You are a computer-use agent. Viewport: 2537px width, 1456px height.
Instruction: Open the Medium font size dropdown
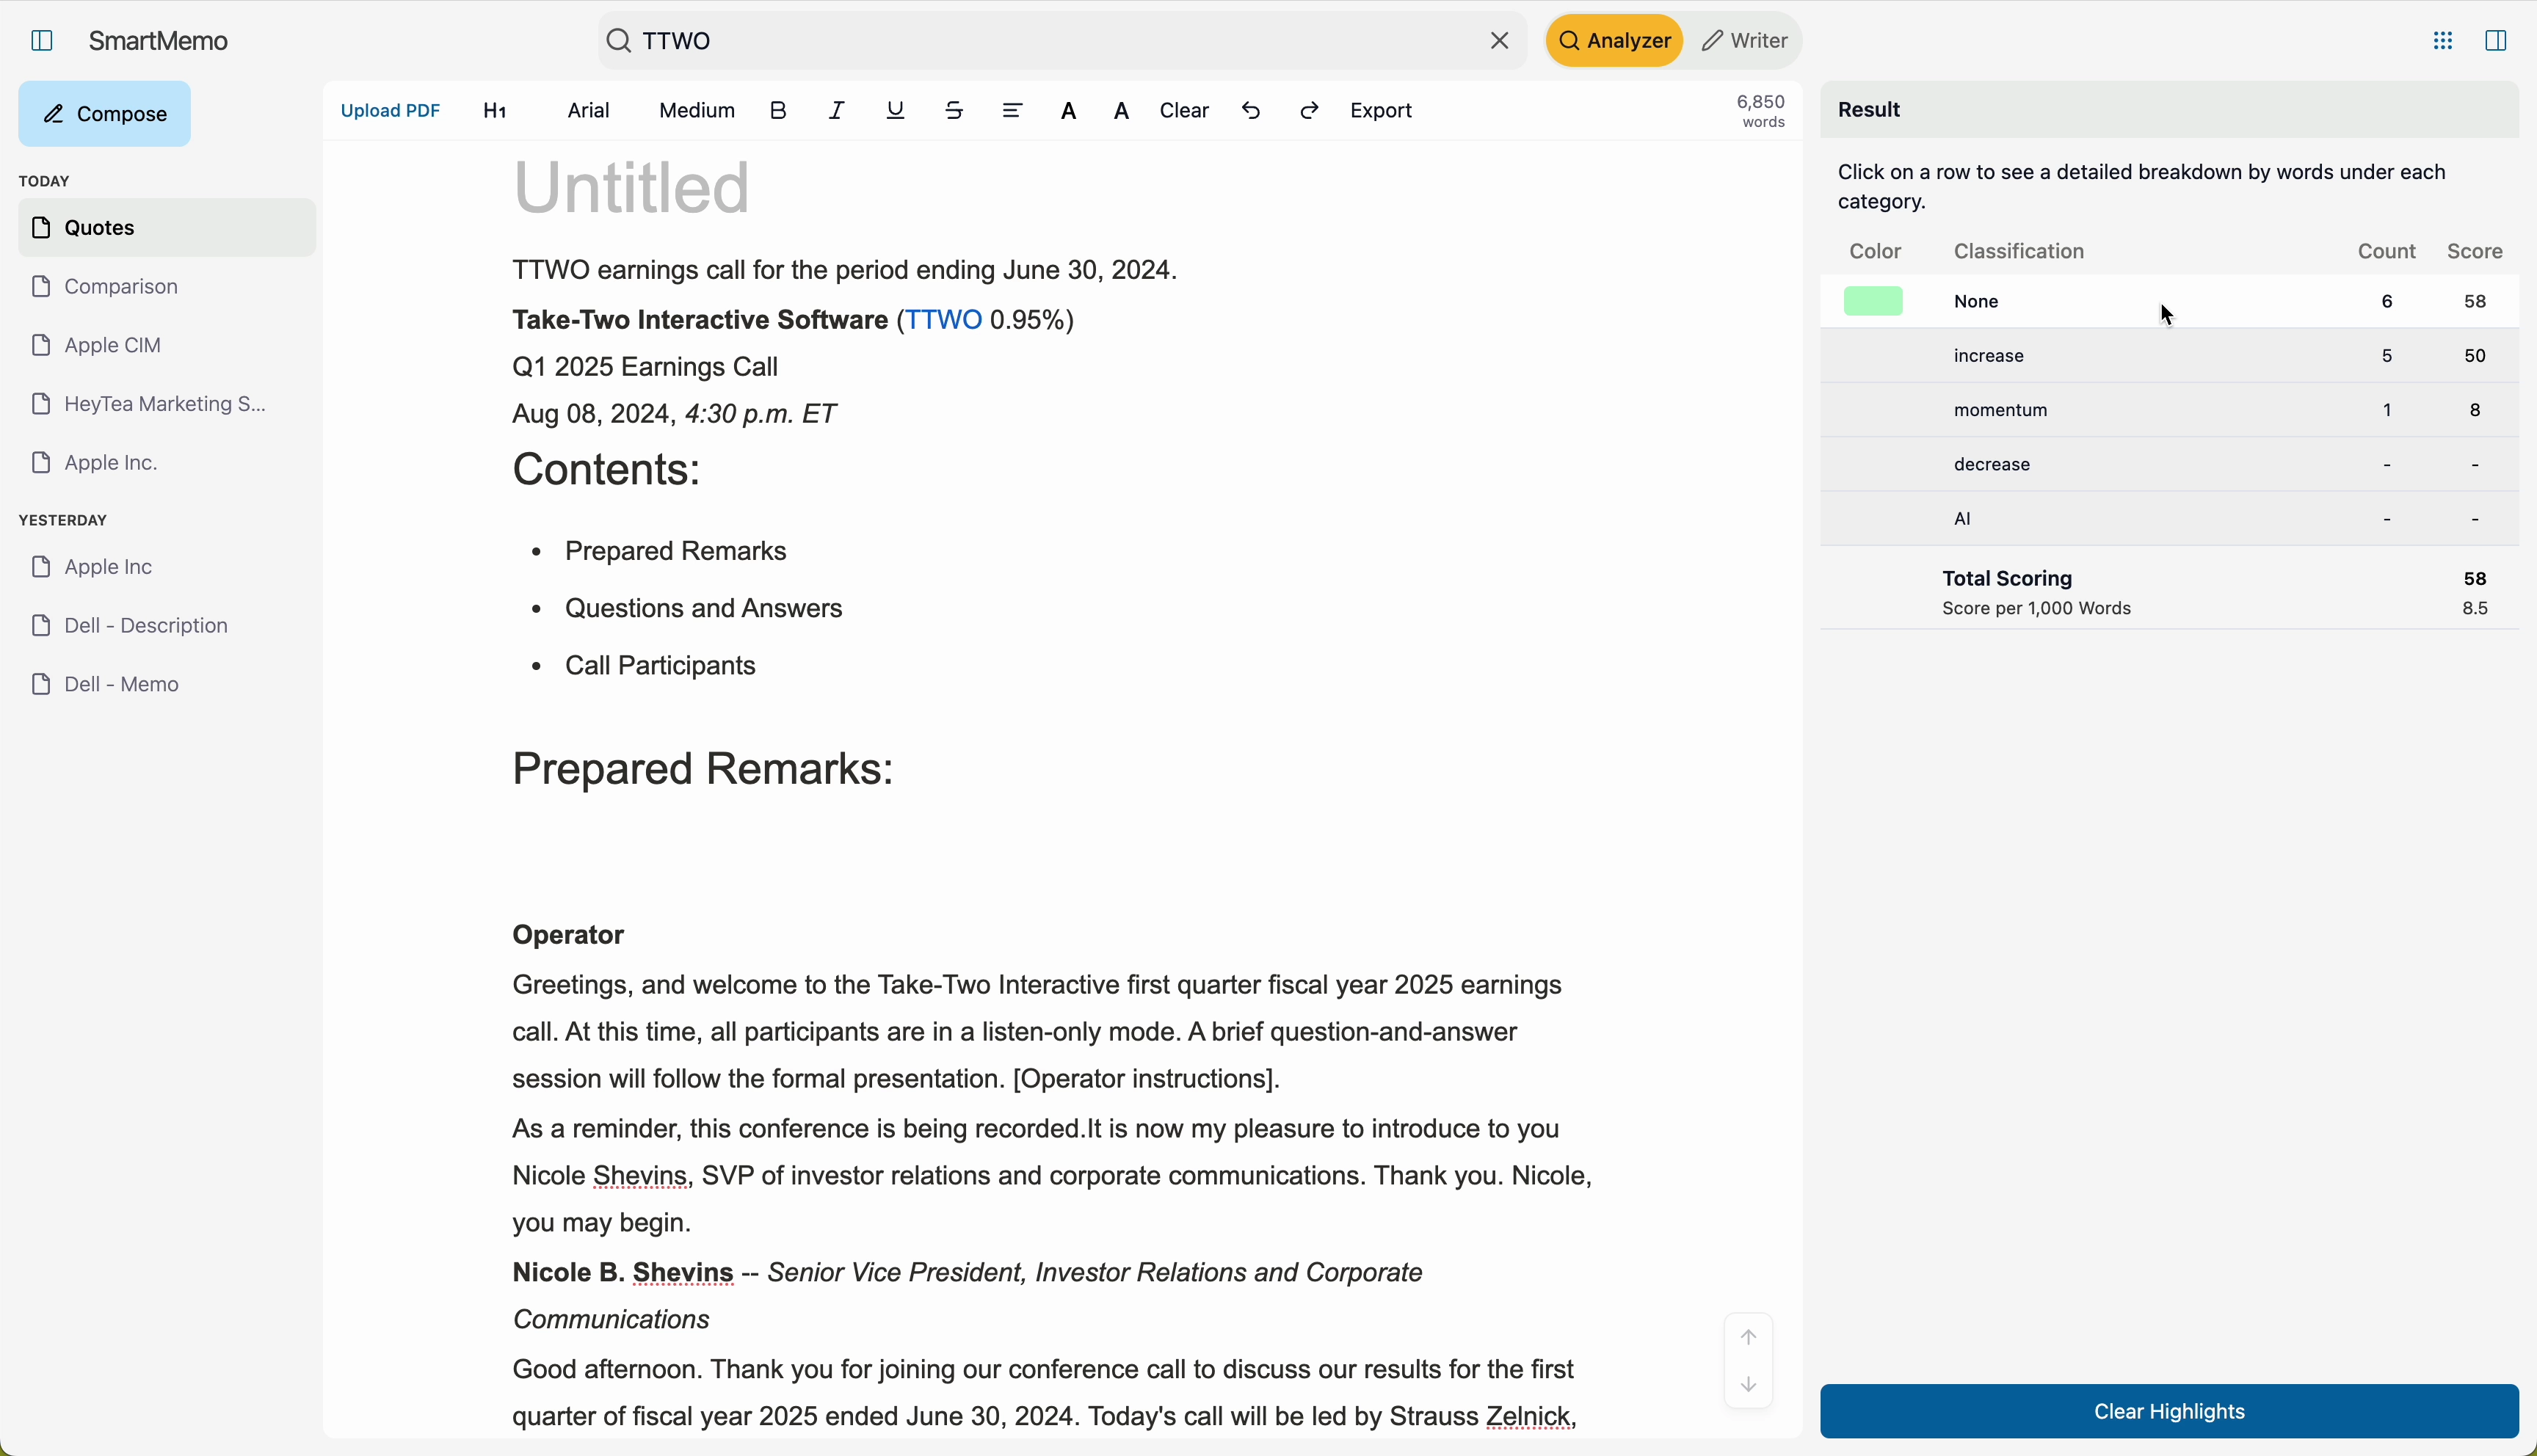click(x=697, y=111)
